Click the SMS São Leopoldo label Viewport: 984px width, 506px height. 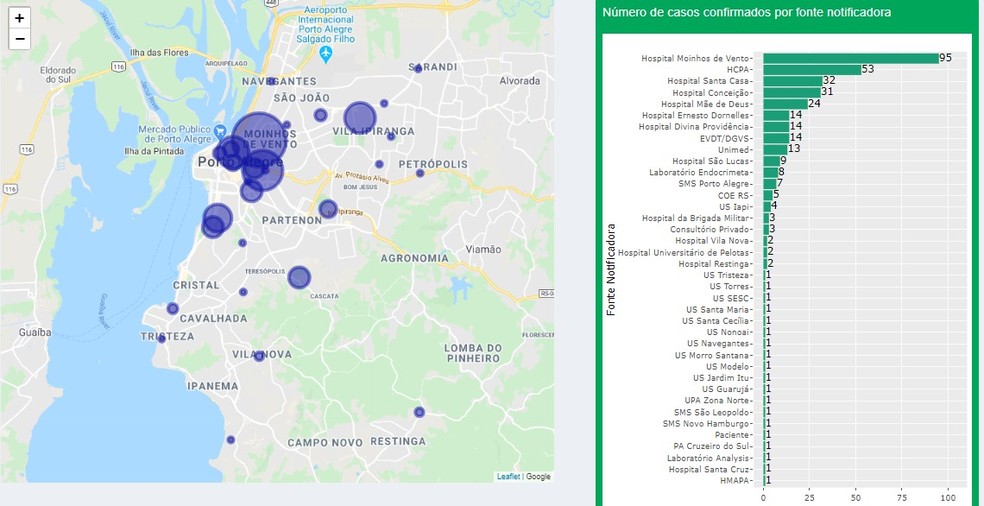coord(712,412)
